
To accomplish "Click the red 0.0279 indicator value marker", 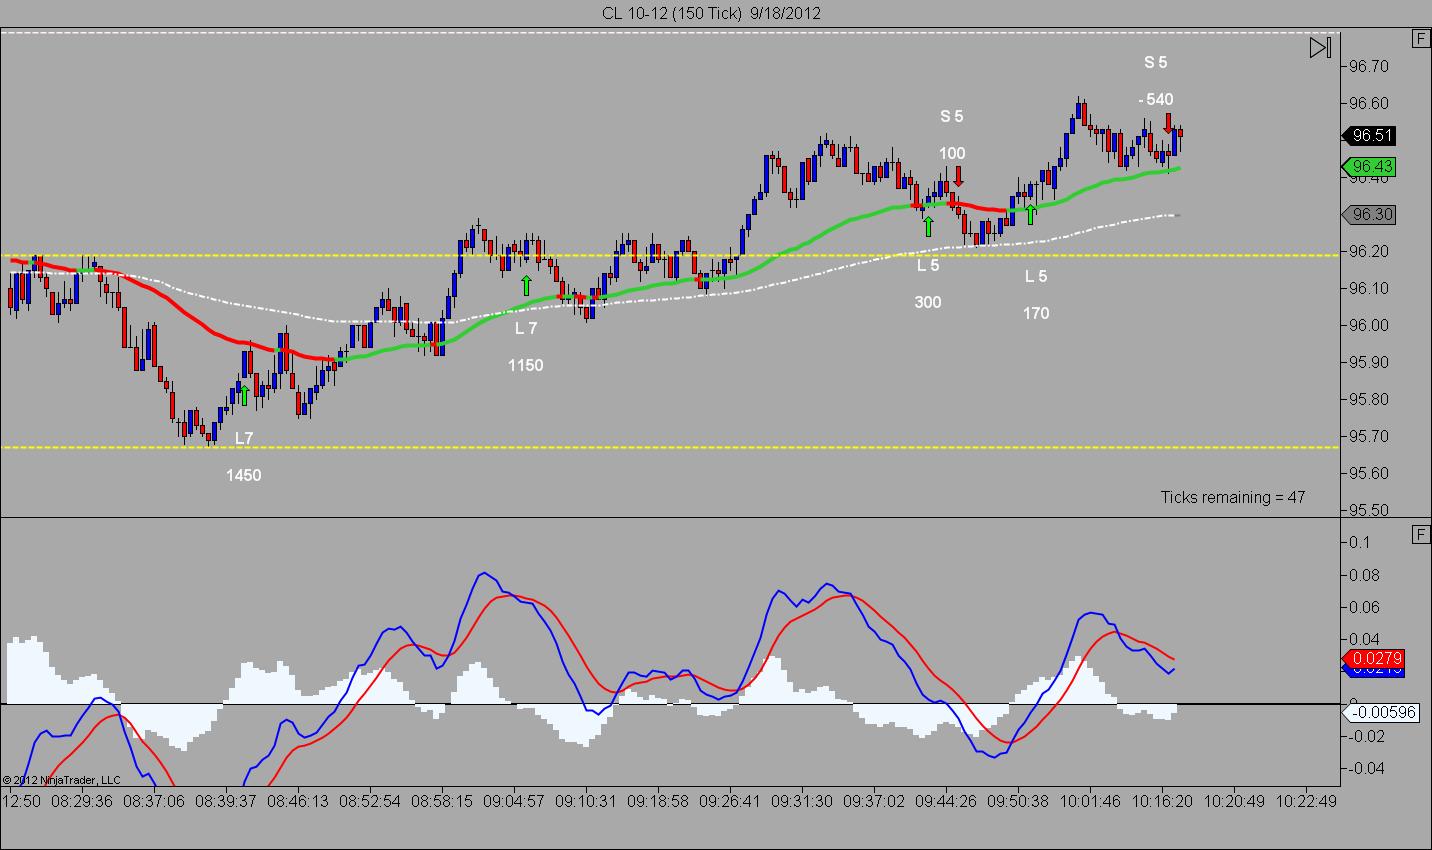I will pos(1372,659).
